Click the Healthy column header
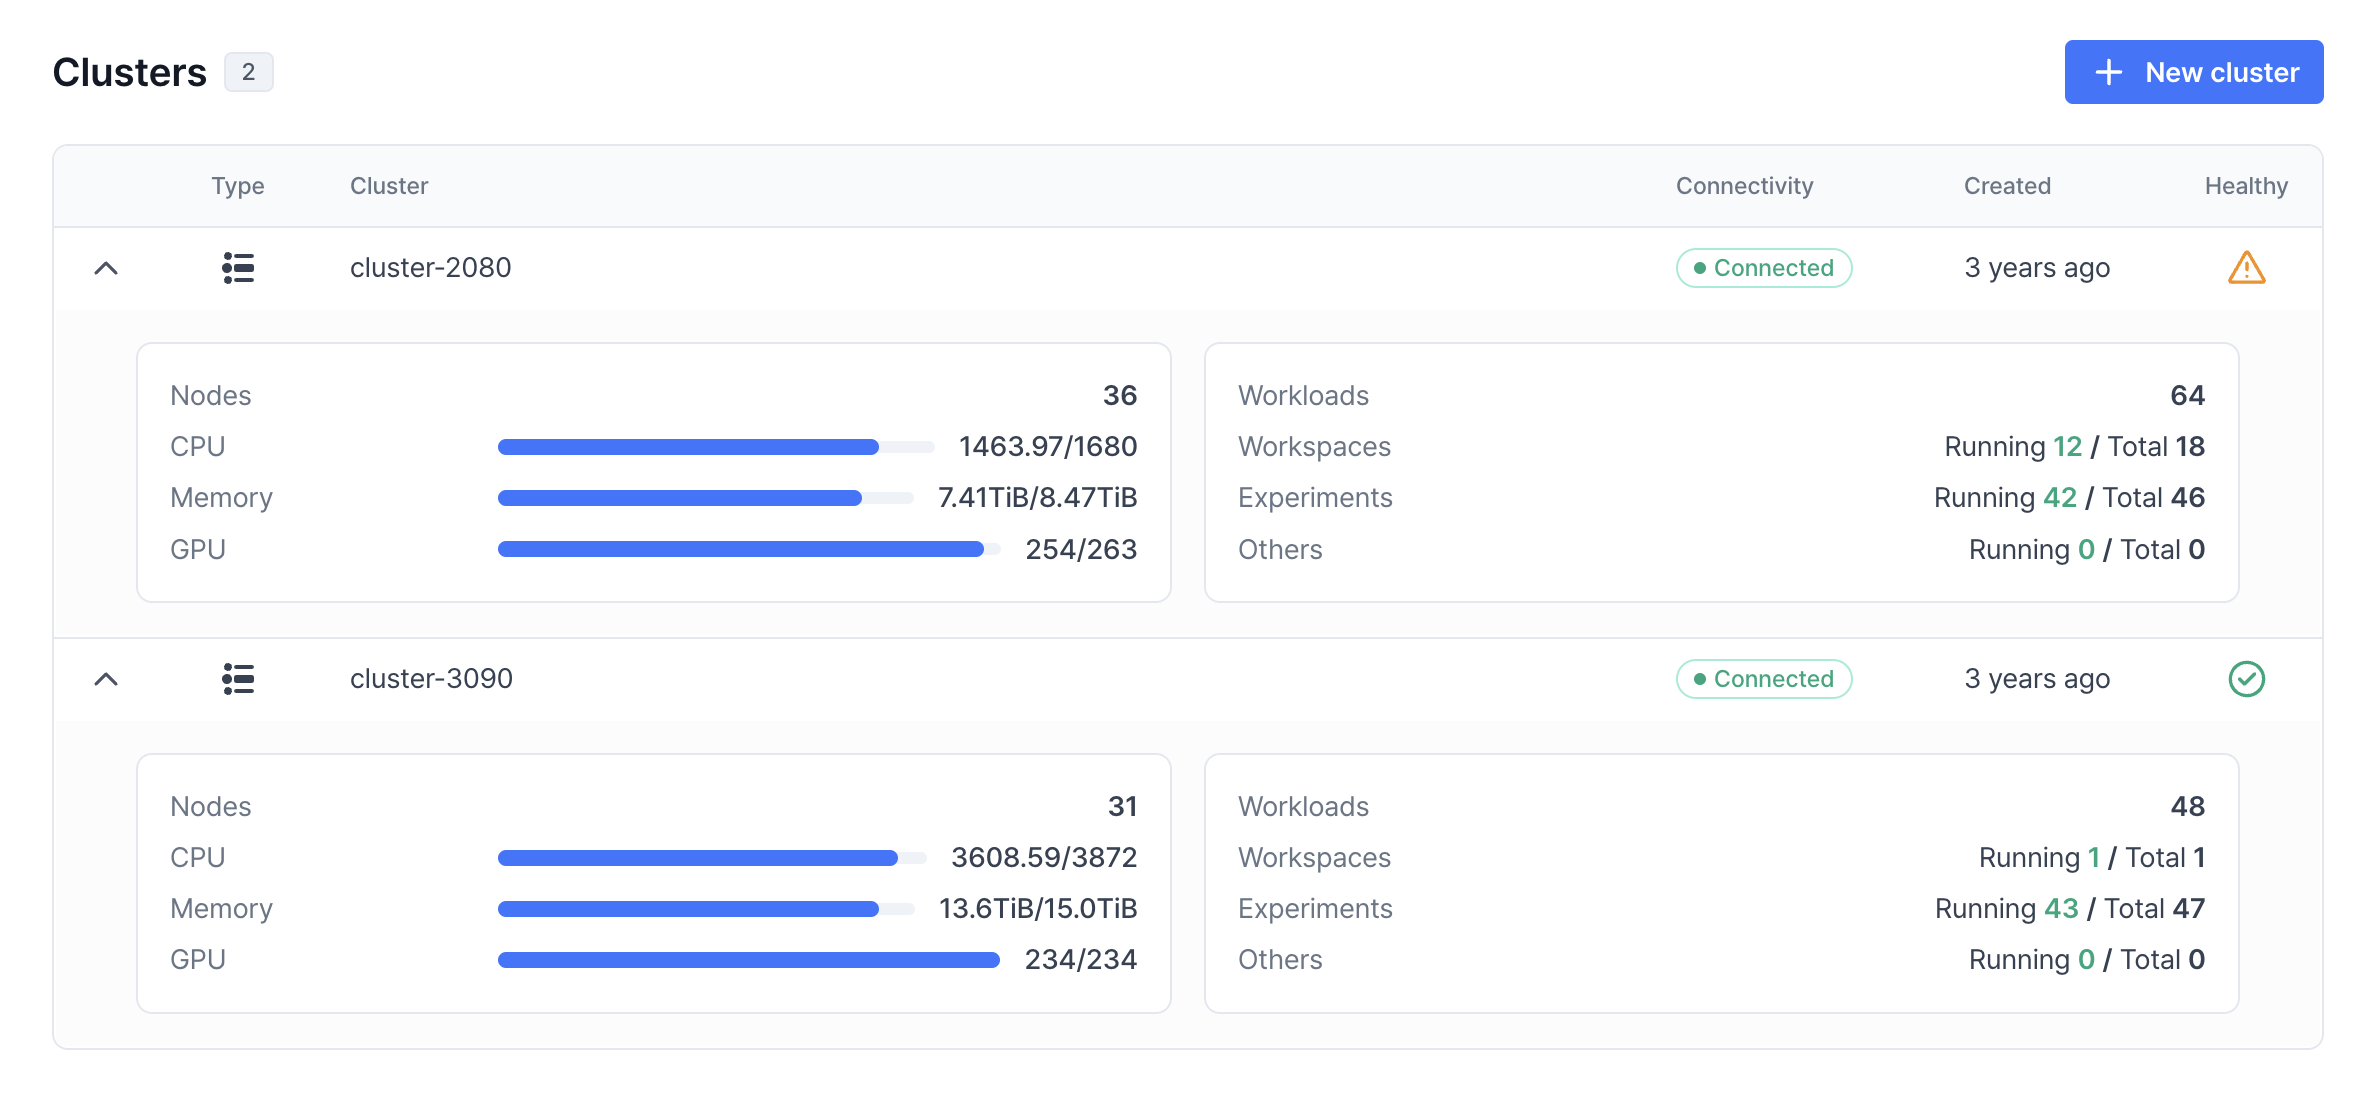 tap(2245, 186)
